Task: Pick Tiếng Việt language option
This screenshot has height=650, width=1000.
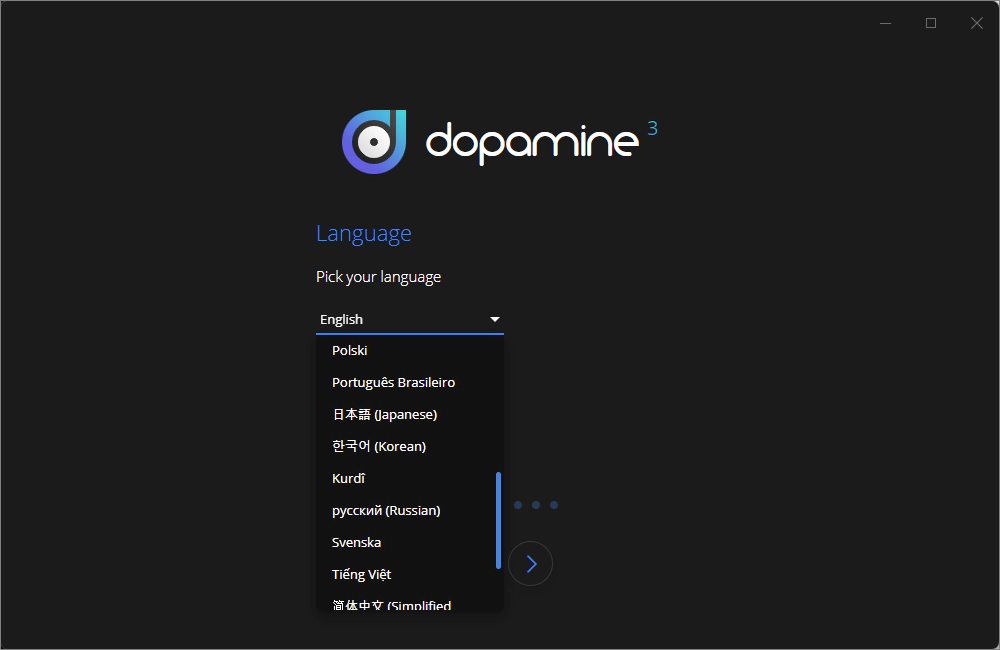Action: point(409,573)
